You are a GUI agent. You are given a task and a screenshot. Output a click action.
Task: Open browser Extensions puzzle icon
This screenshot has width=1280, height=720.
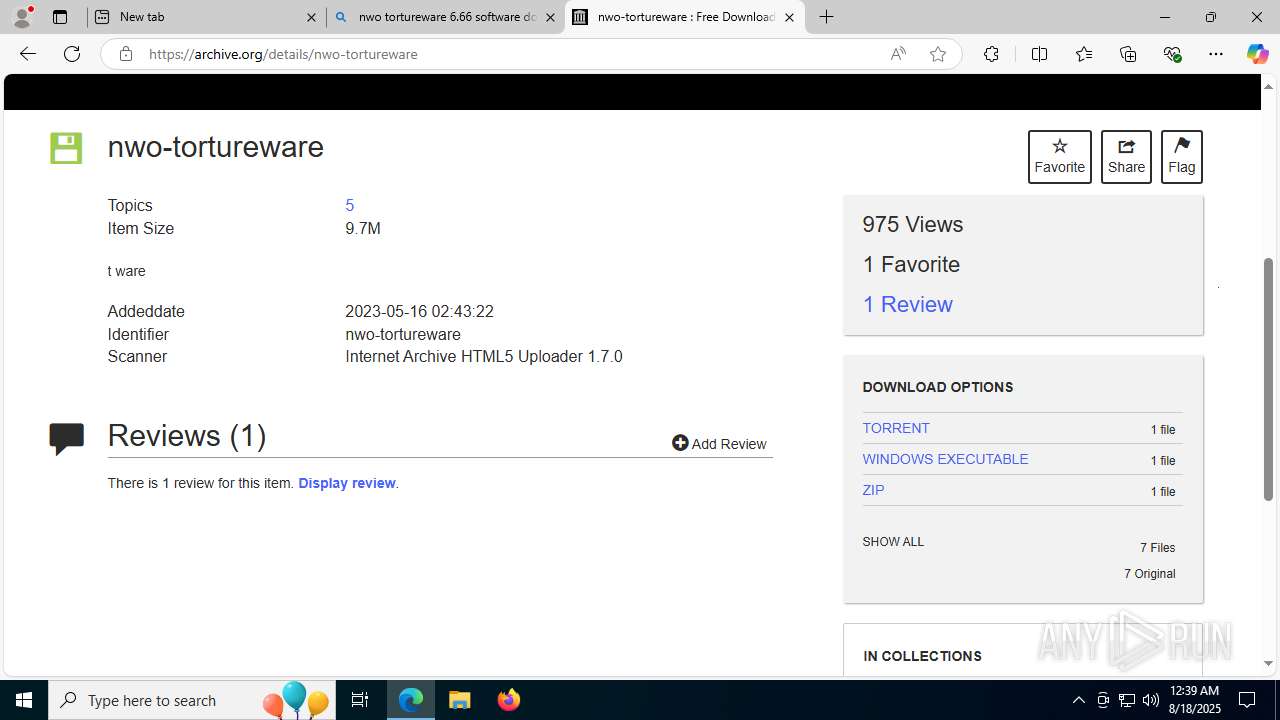click(991, 54)
